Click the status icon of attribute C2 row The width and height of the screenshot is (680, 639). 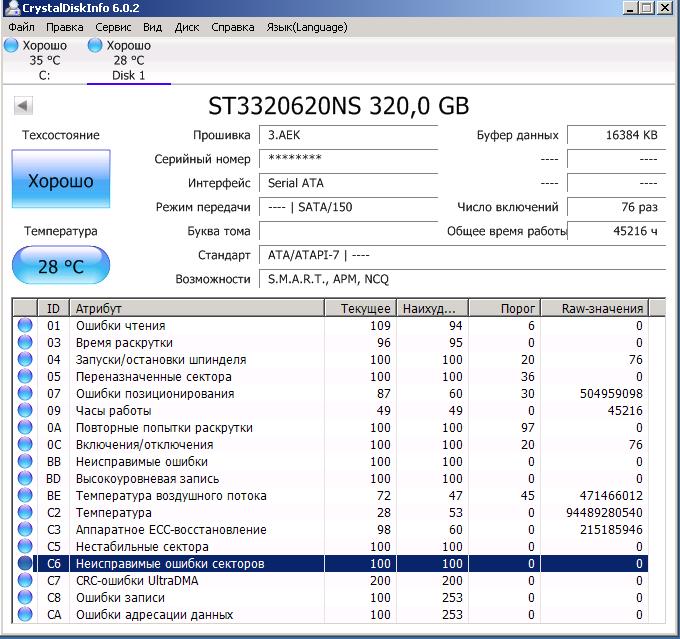coord(25,512)
